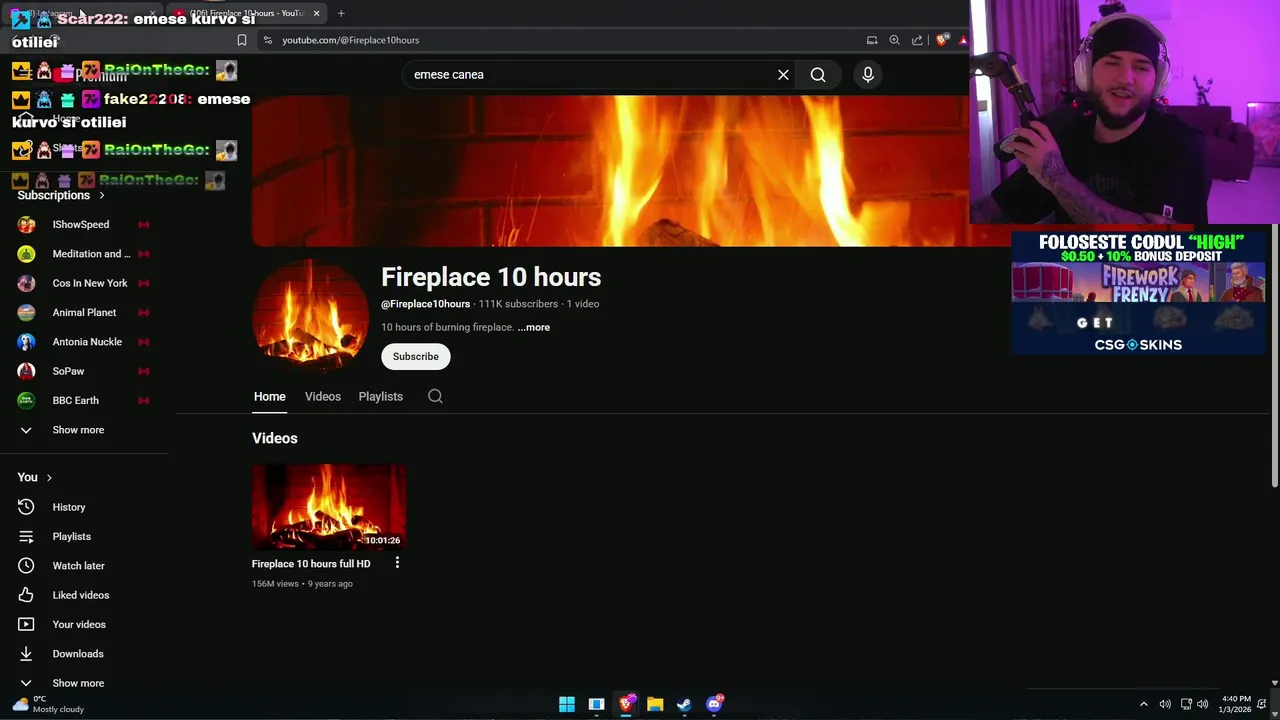1280x720 pixels.
Task: Open the taskbar clock showing 4:40 PM
Action: [1236, 704]
